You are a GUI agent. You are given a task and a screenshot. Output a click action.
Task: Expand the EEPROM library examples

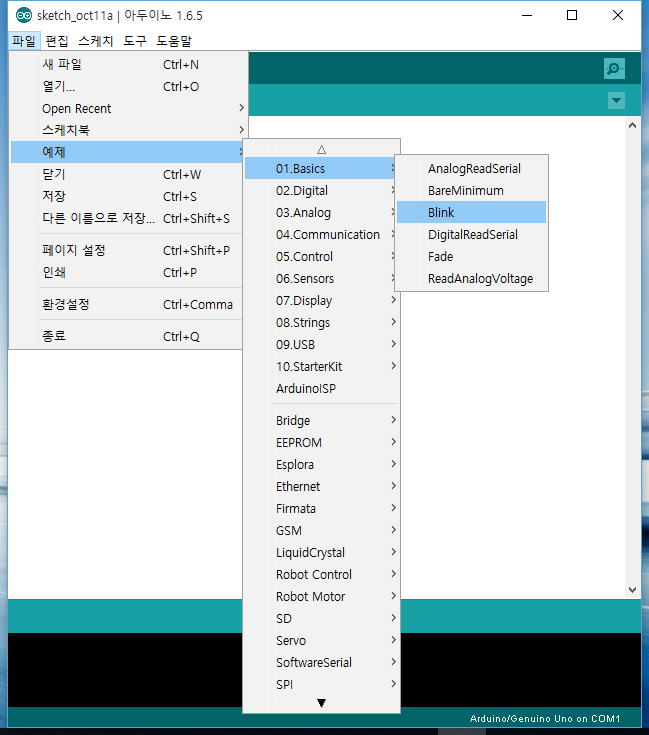(x=321, y=442)
